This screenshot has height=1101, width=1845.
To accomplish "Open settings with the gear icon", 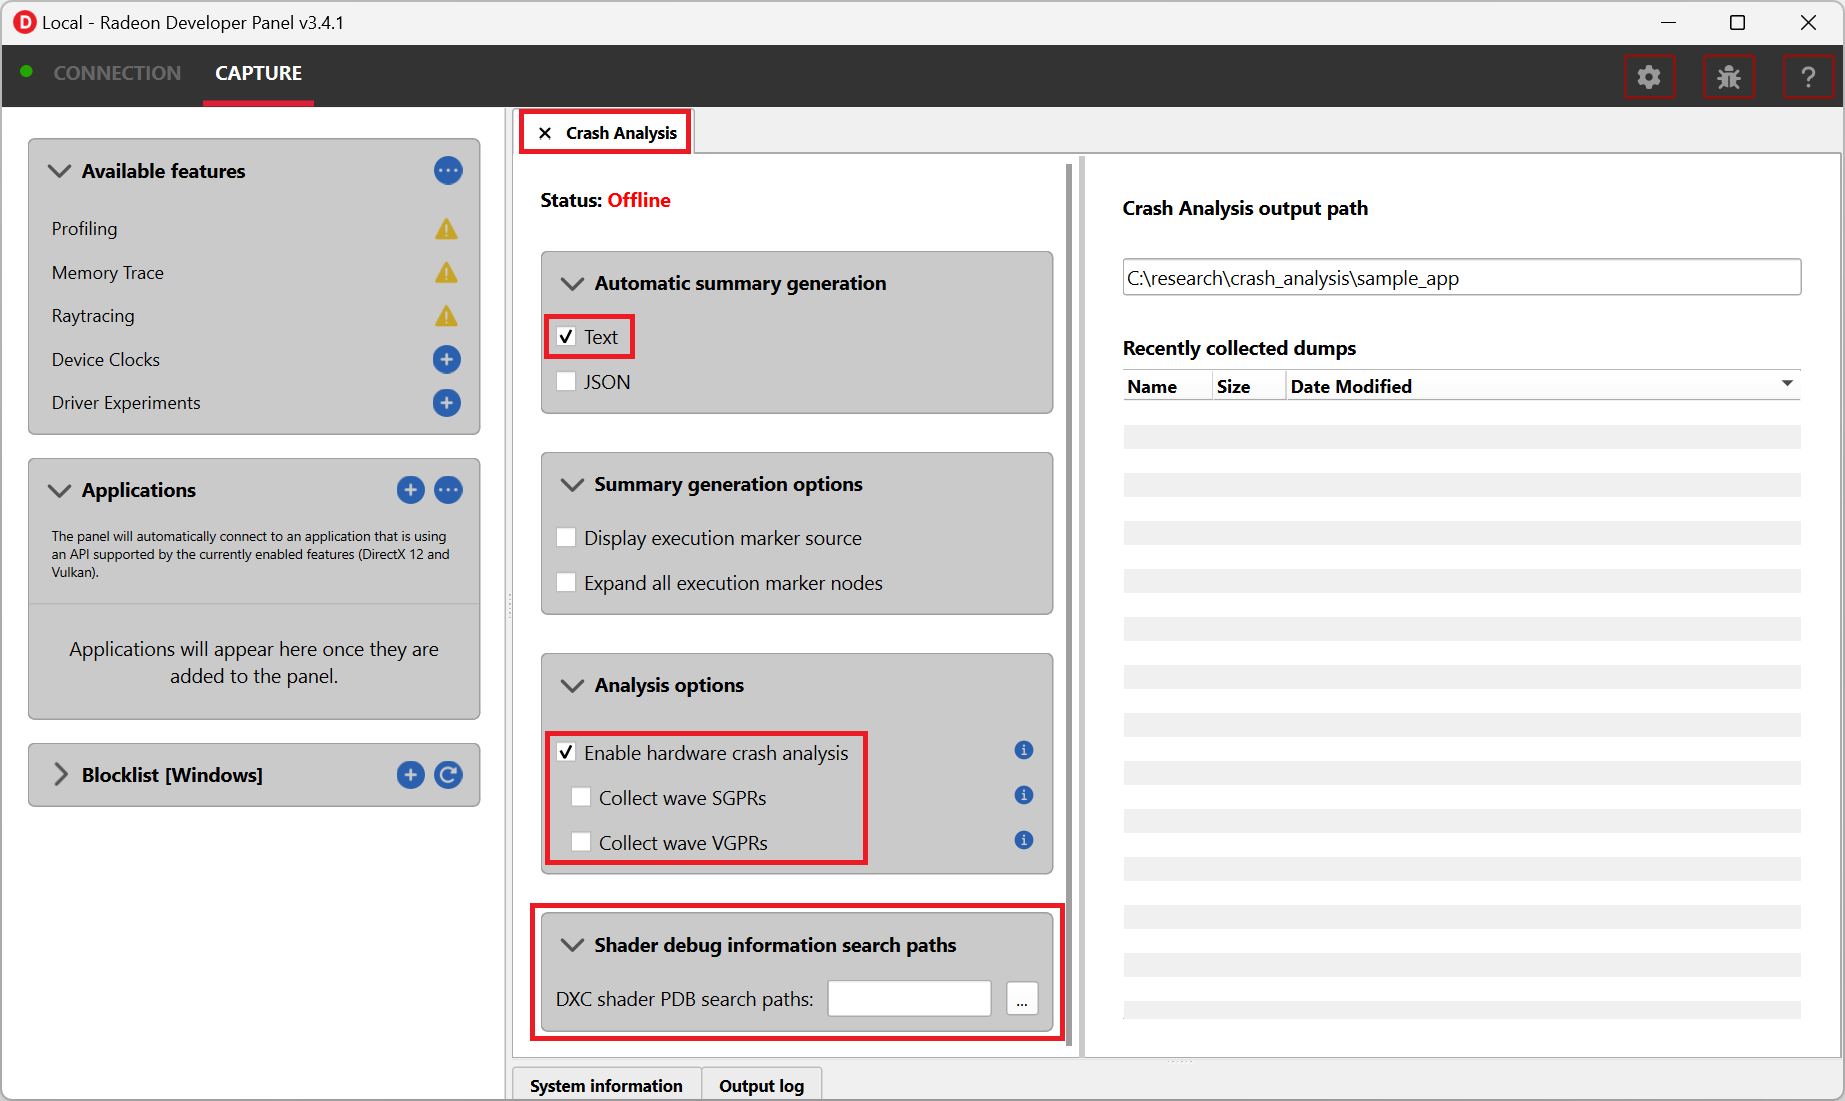I will [1648, 77].
